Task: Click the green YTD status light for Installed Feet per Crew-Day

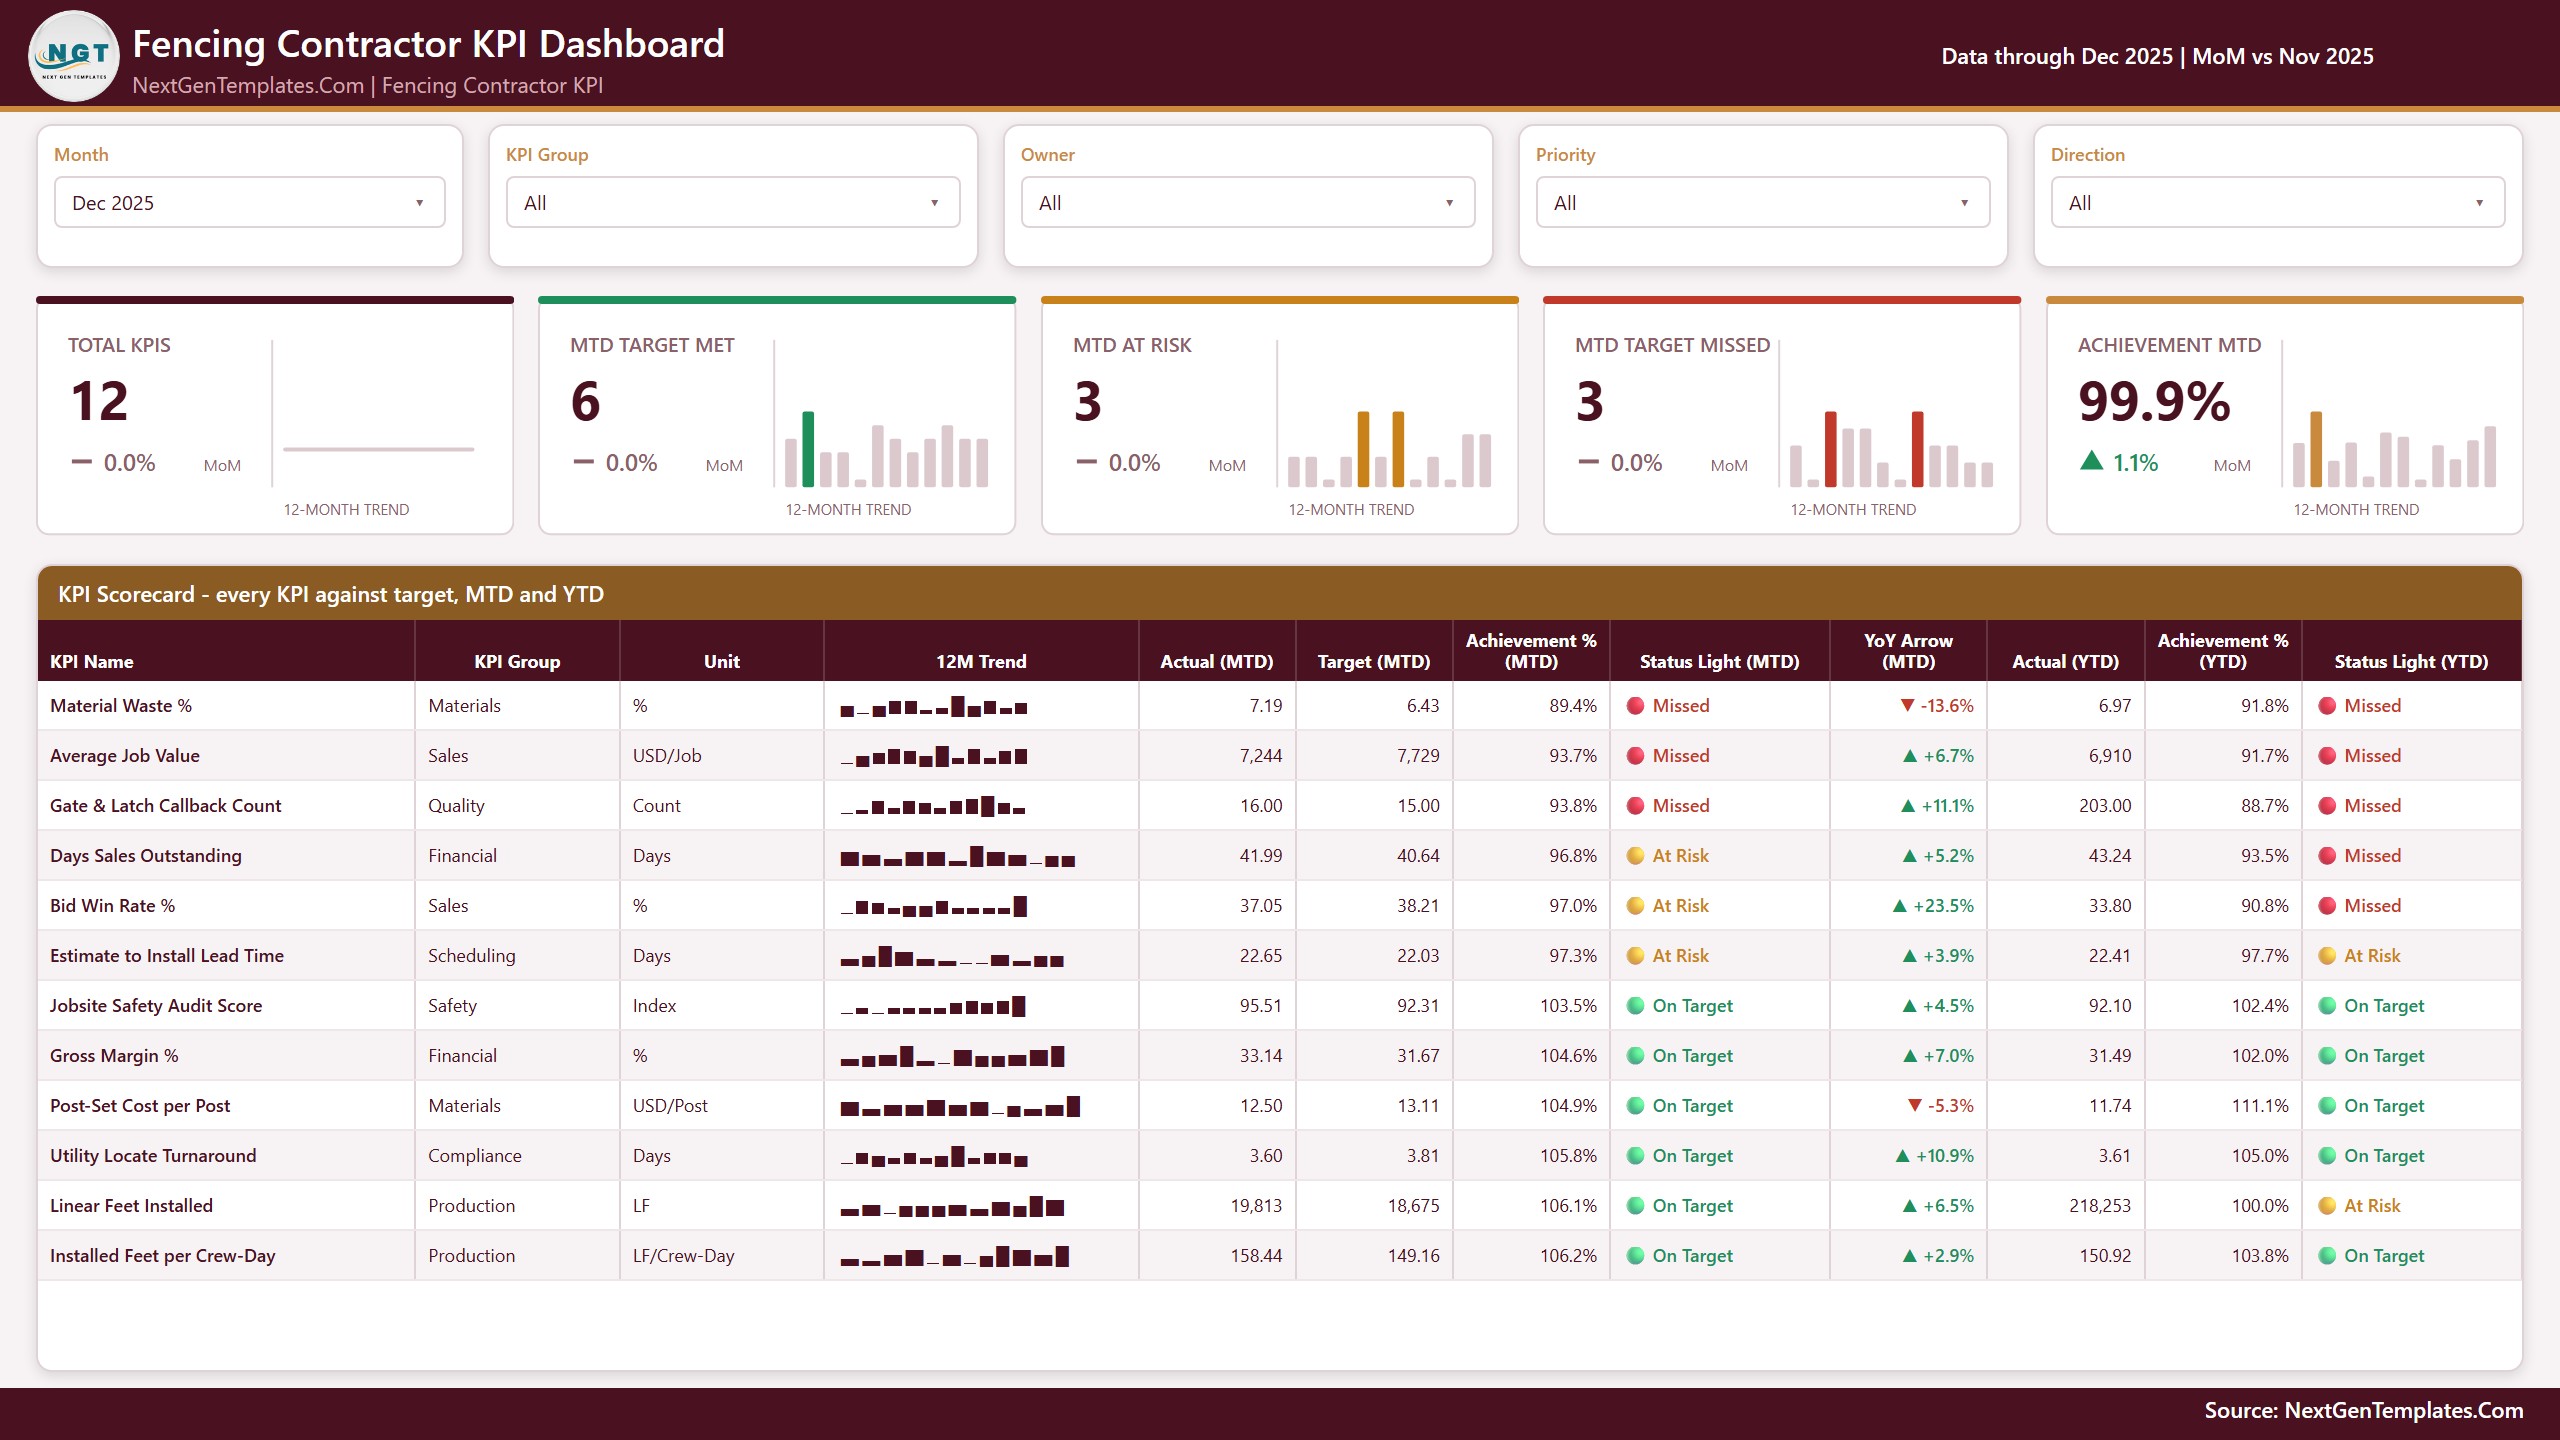Action: pos(2327,1256)
